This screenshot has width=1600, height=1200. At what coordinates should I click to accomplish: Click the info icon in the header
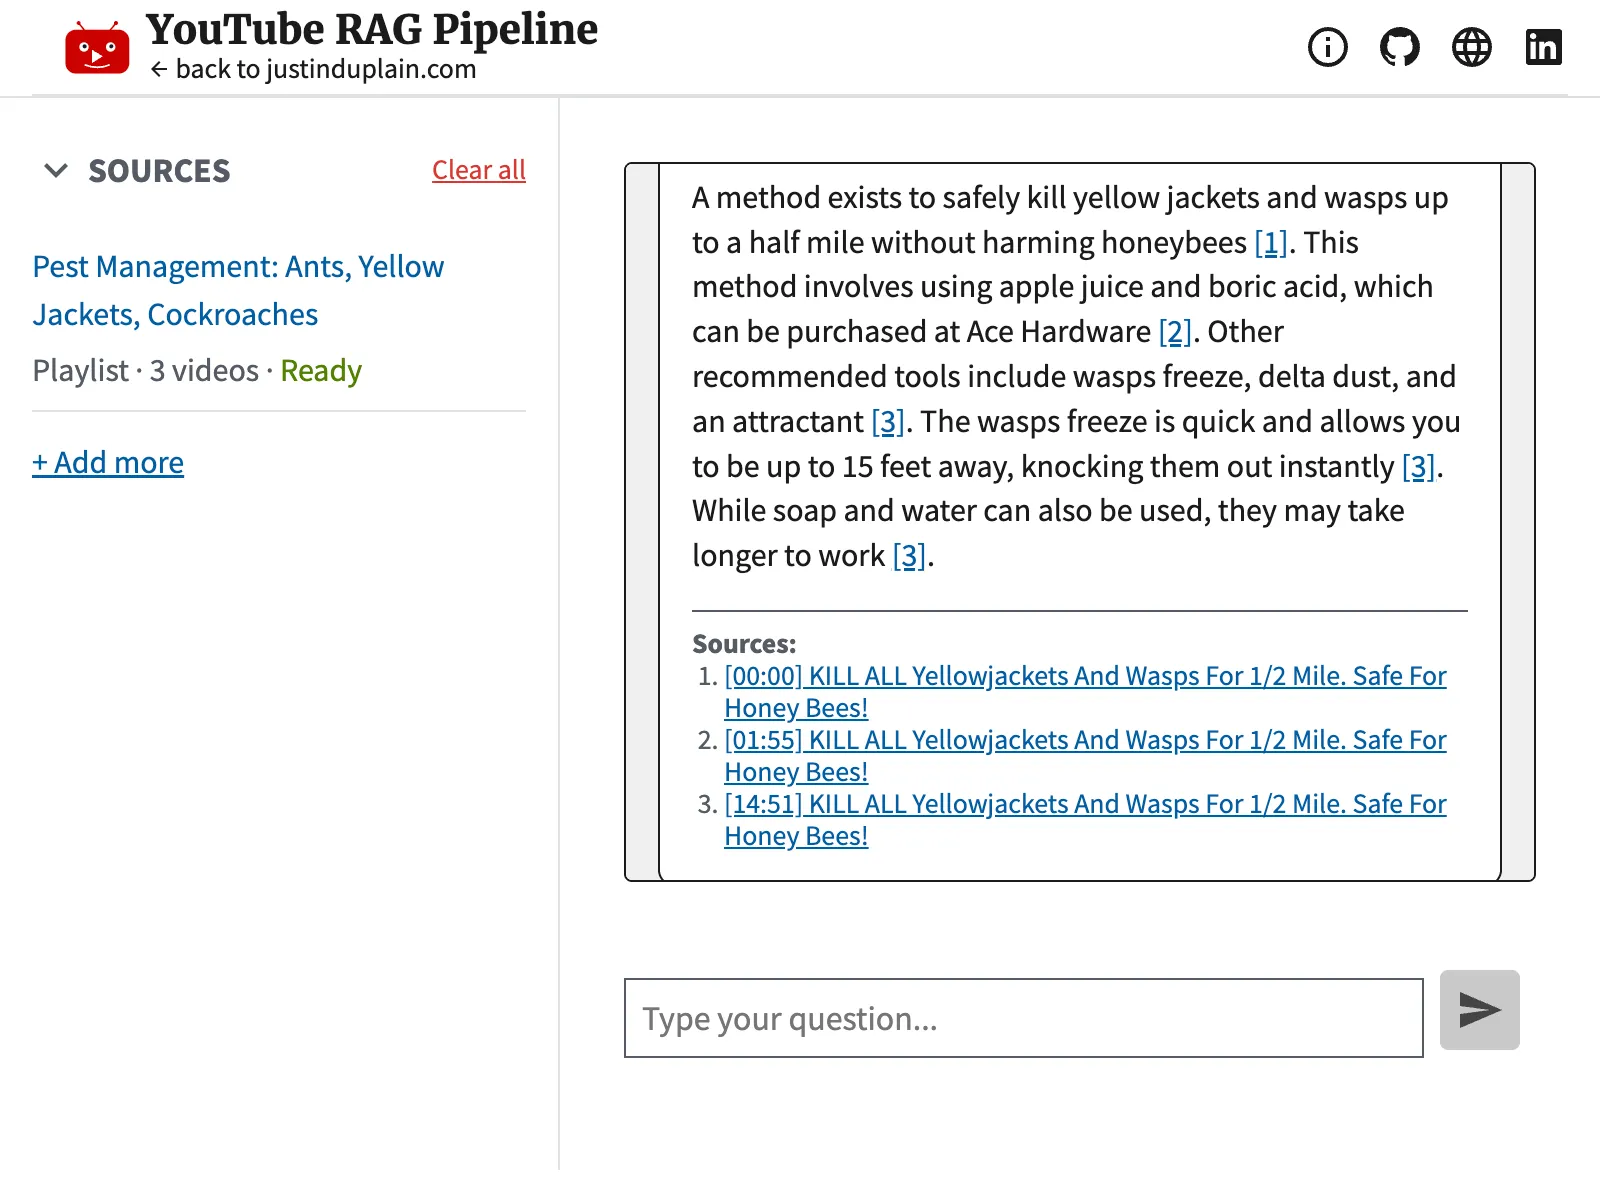pyautogui.click(x=1327, y=46)
